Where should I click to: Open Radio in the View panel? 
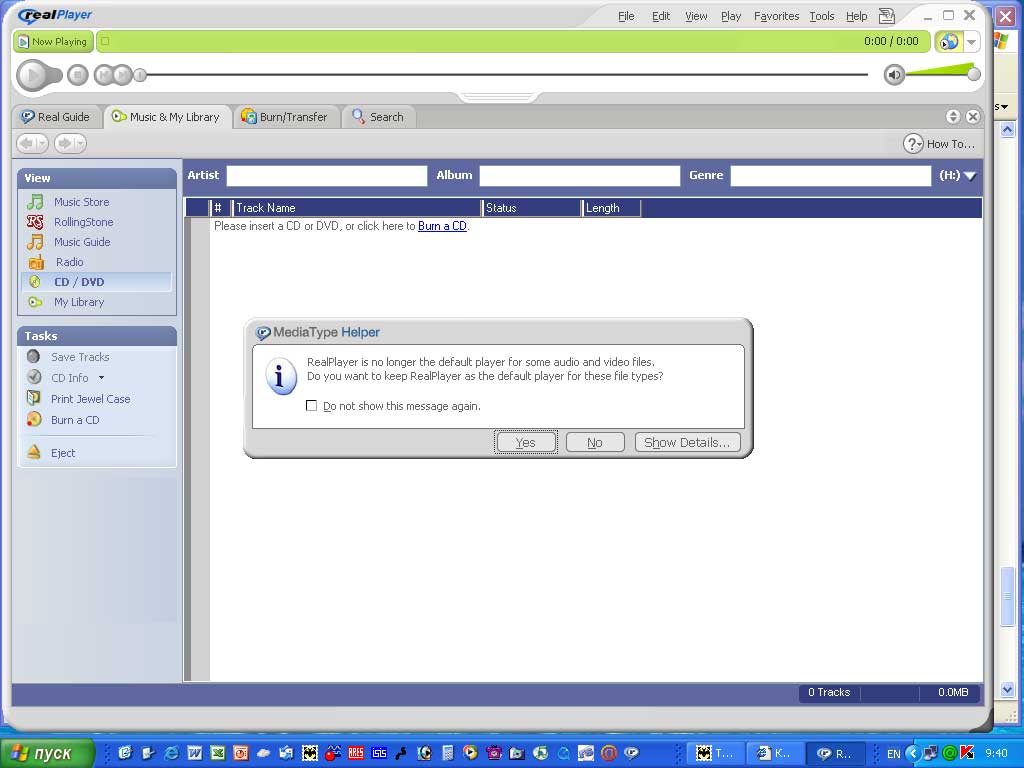tap(70, 262)
